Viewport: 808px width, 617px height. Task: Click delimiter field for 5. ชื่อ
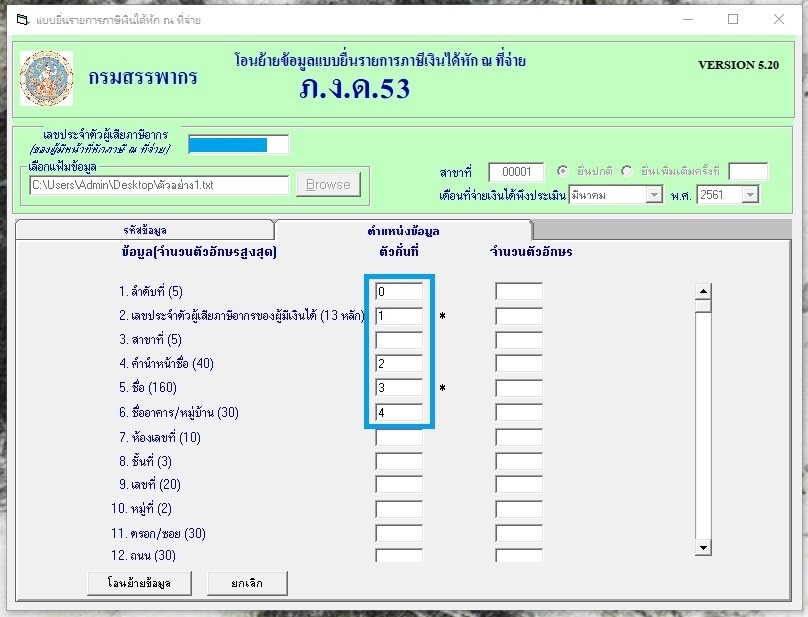coord(399,388)
